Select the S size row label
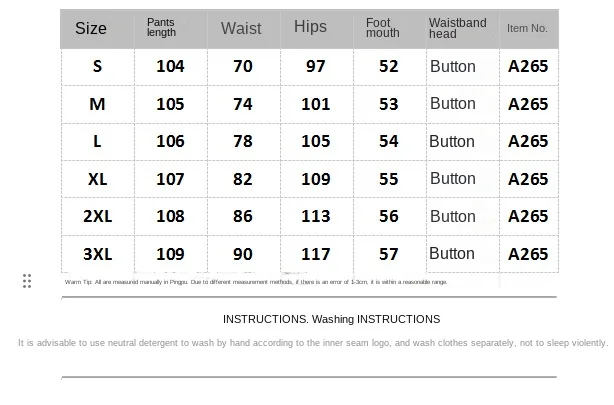This screenshot has width=614, height=405. point(97,66)
